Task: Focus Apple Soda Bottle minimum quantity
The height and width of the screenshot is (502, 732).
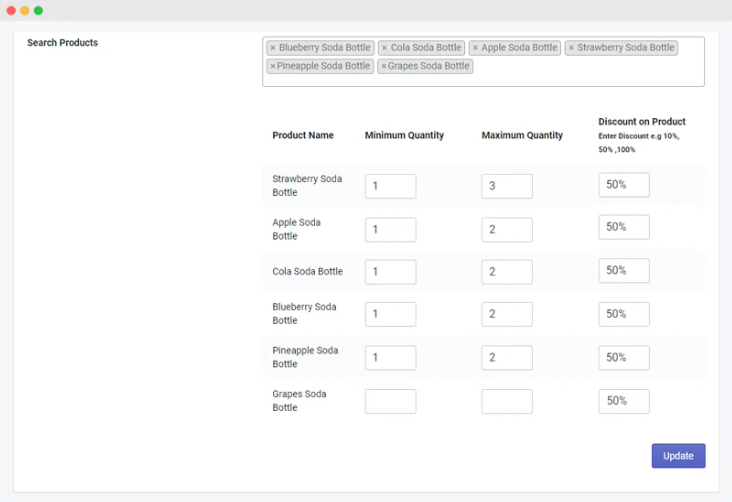Action: coord(390,230)
